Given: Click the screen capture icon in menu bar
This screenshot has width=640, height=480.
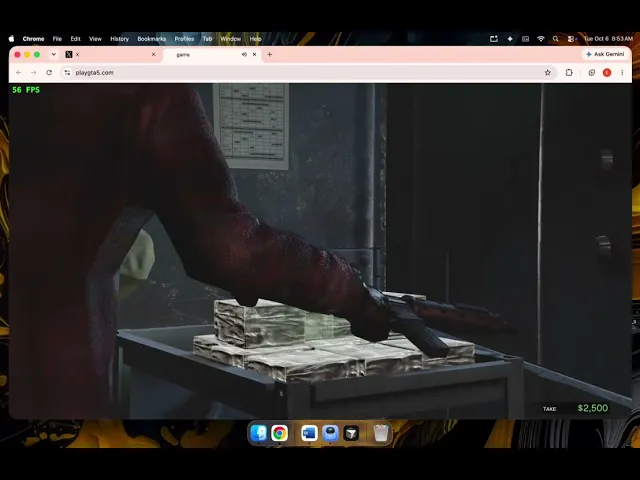Looking at the screenshot, I should 494,39.
